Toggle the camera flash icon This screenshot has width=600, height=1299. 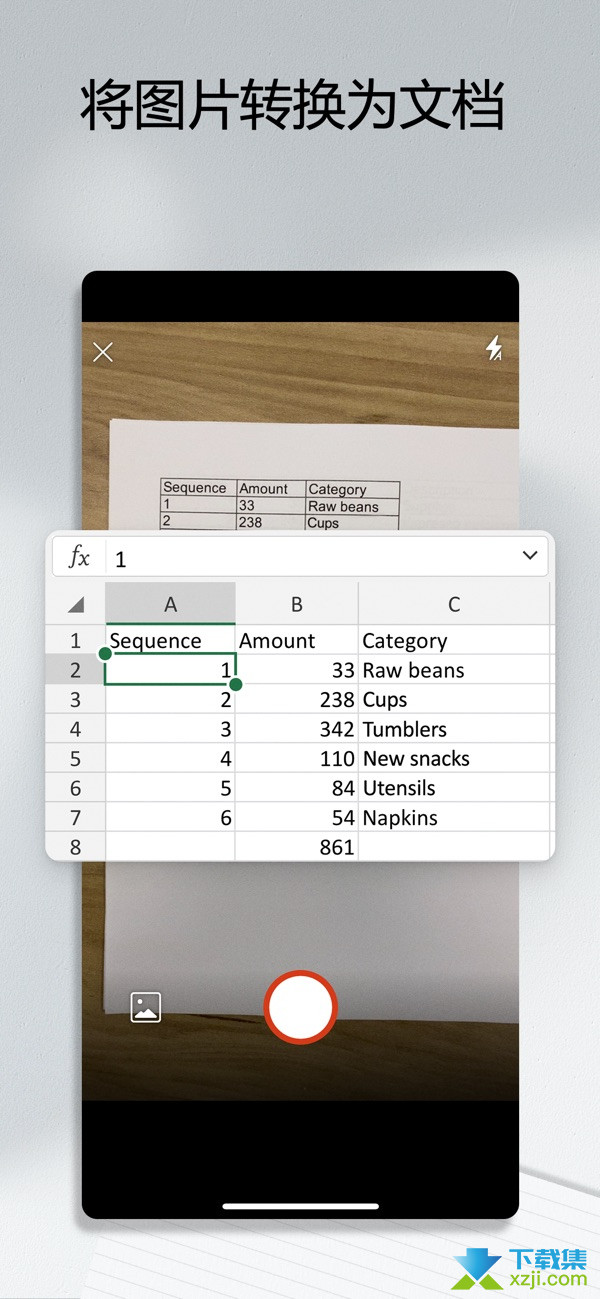point(494,348)
